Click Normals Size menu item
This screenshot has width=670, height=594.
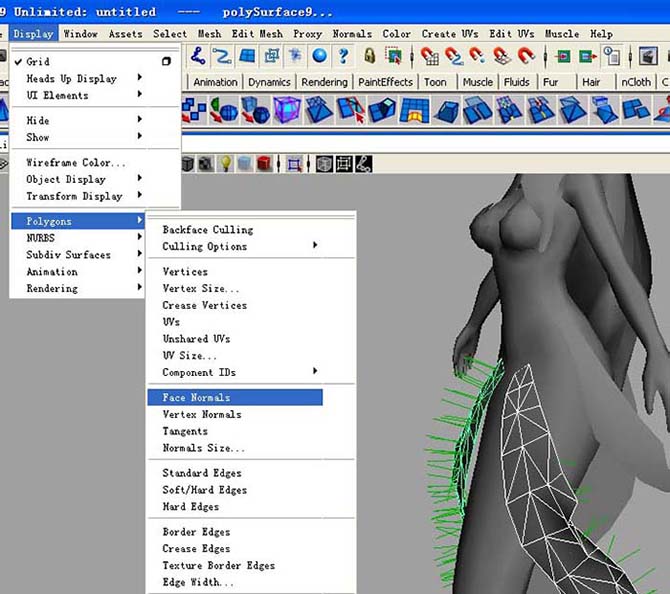[x=203, y=448]
